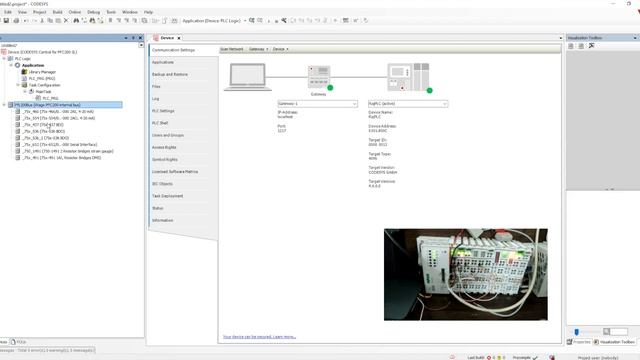Click the wrench Build icon in the toolbar
Image resolution: width=640 pixels, height=360 pixels.
pos(284,20)
